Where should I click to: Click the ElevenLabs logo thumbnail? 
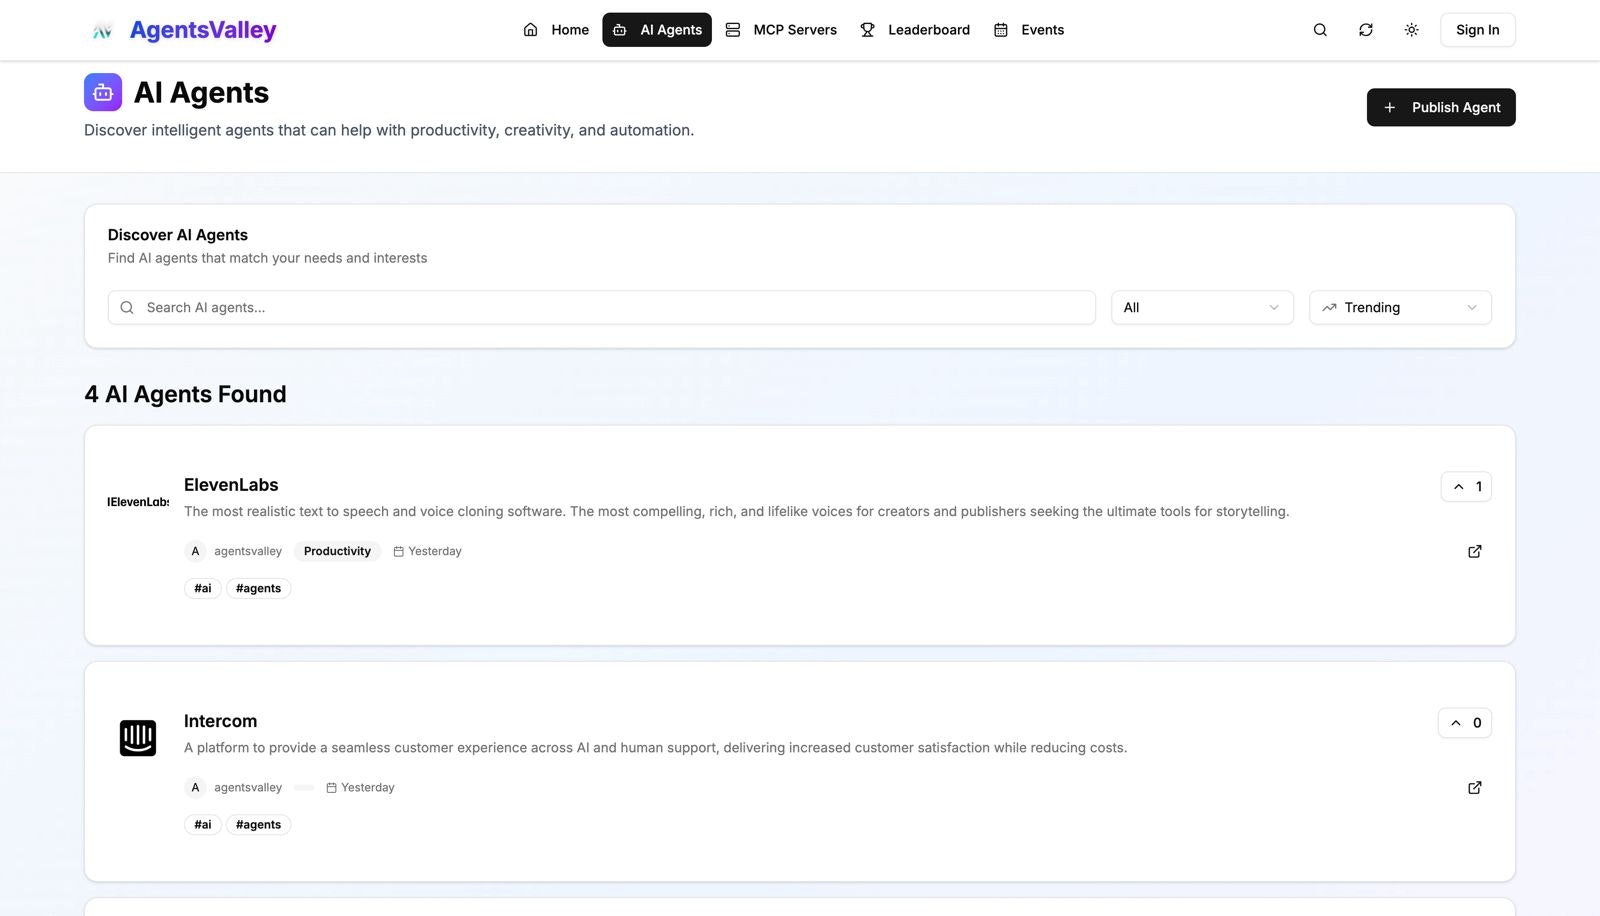[138, 502]
